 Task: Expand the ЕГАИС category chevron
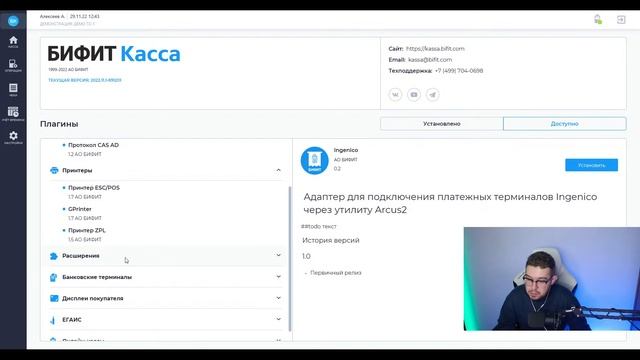coord(278,319)
